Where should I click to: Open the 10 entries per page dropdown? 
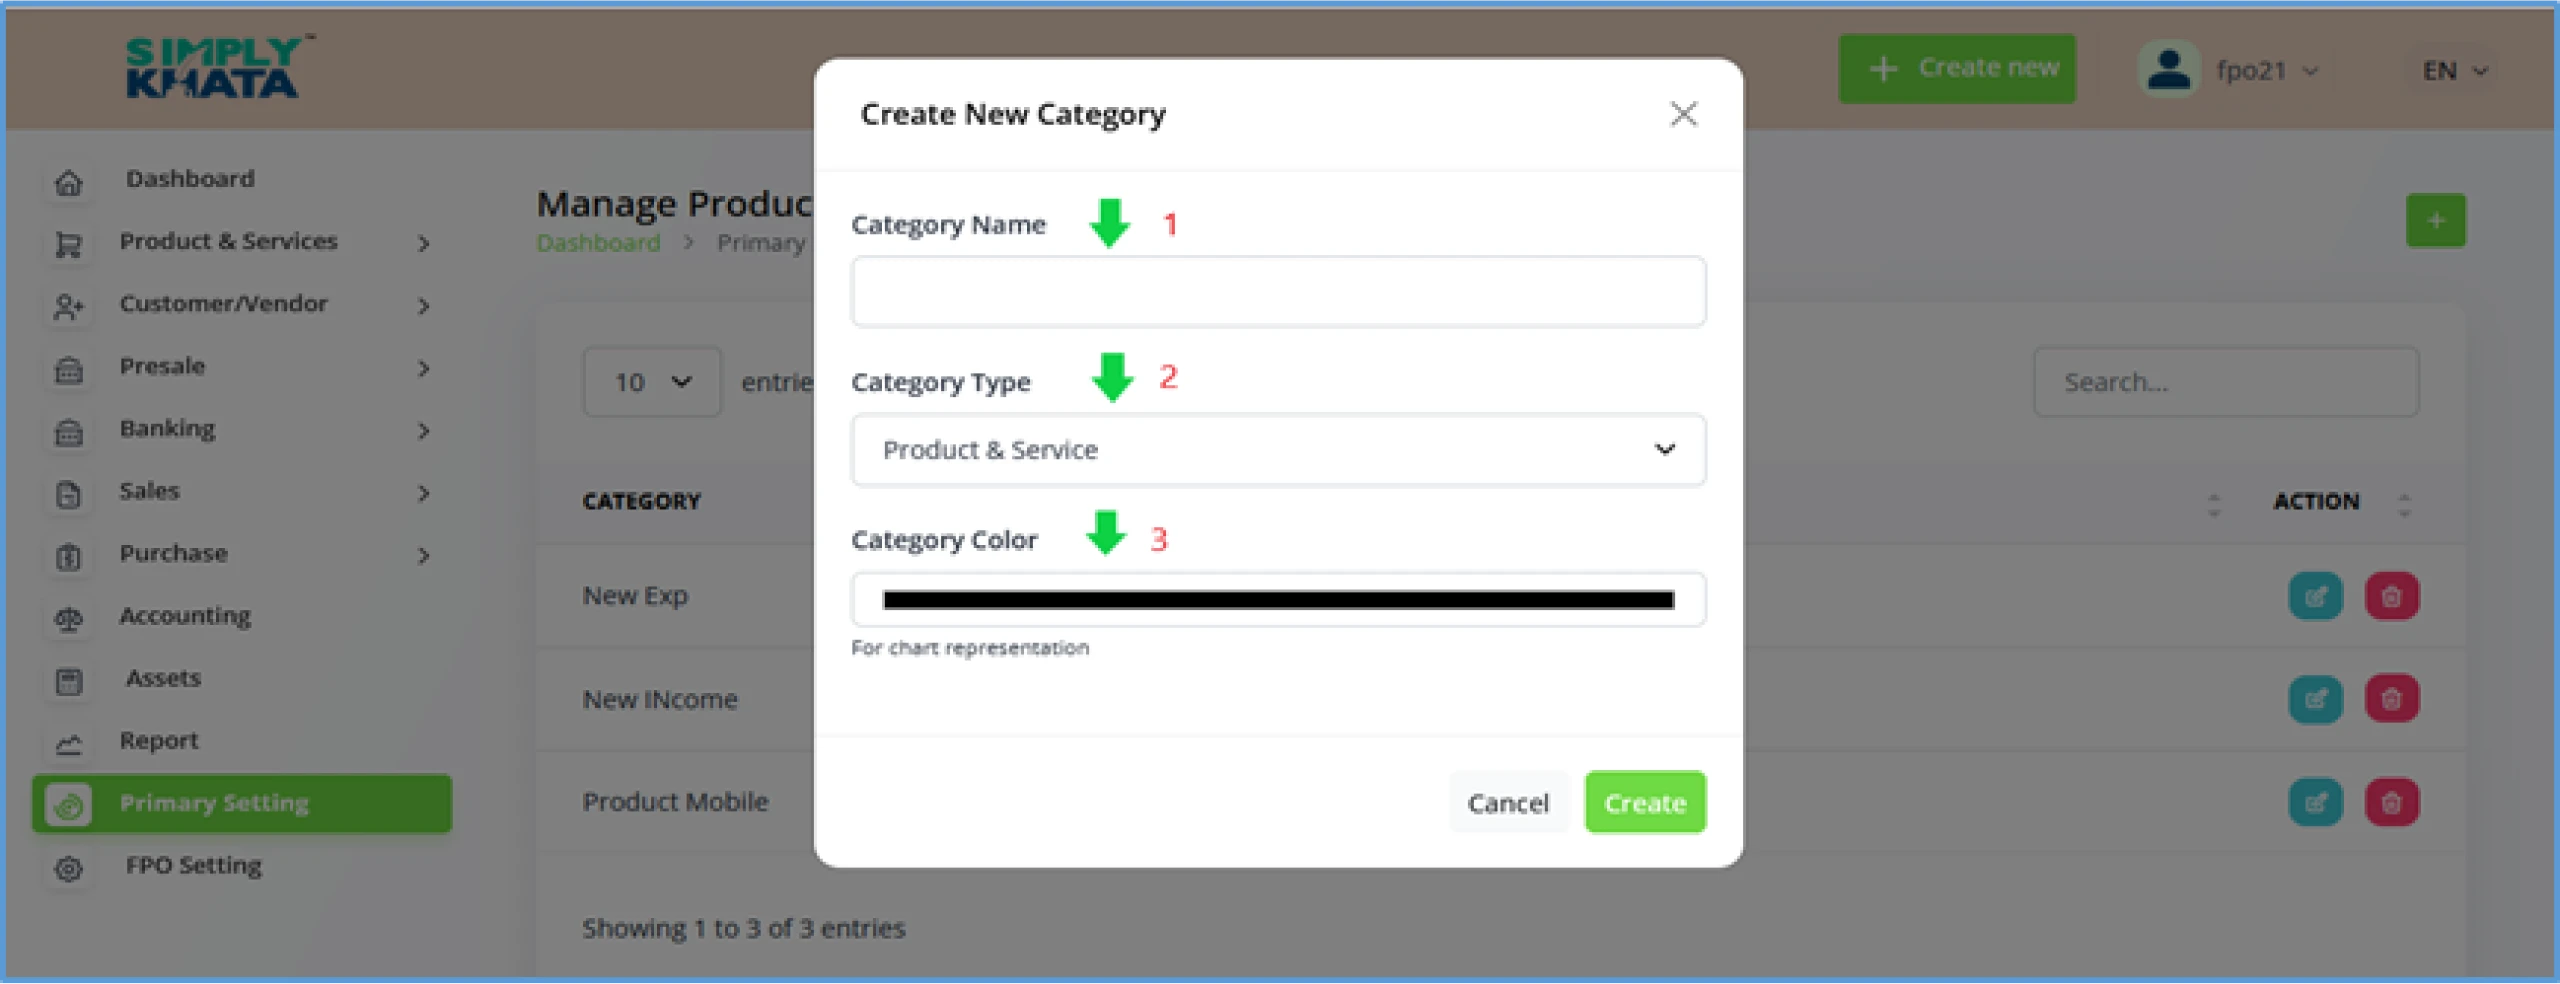click(652, 382)
